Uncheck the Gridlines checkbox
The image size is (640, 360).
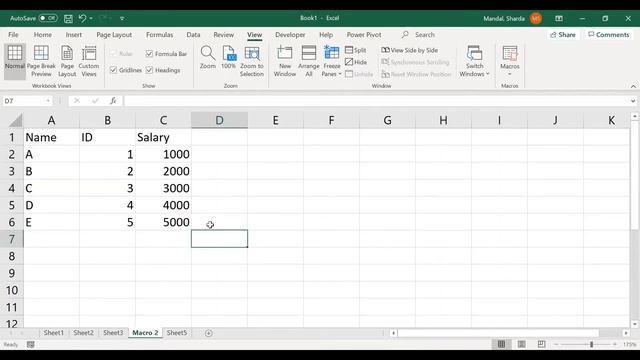tap(113, 70)
